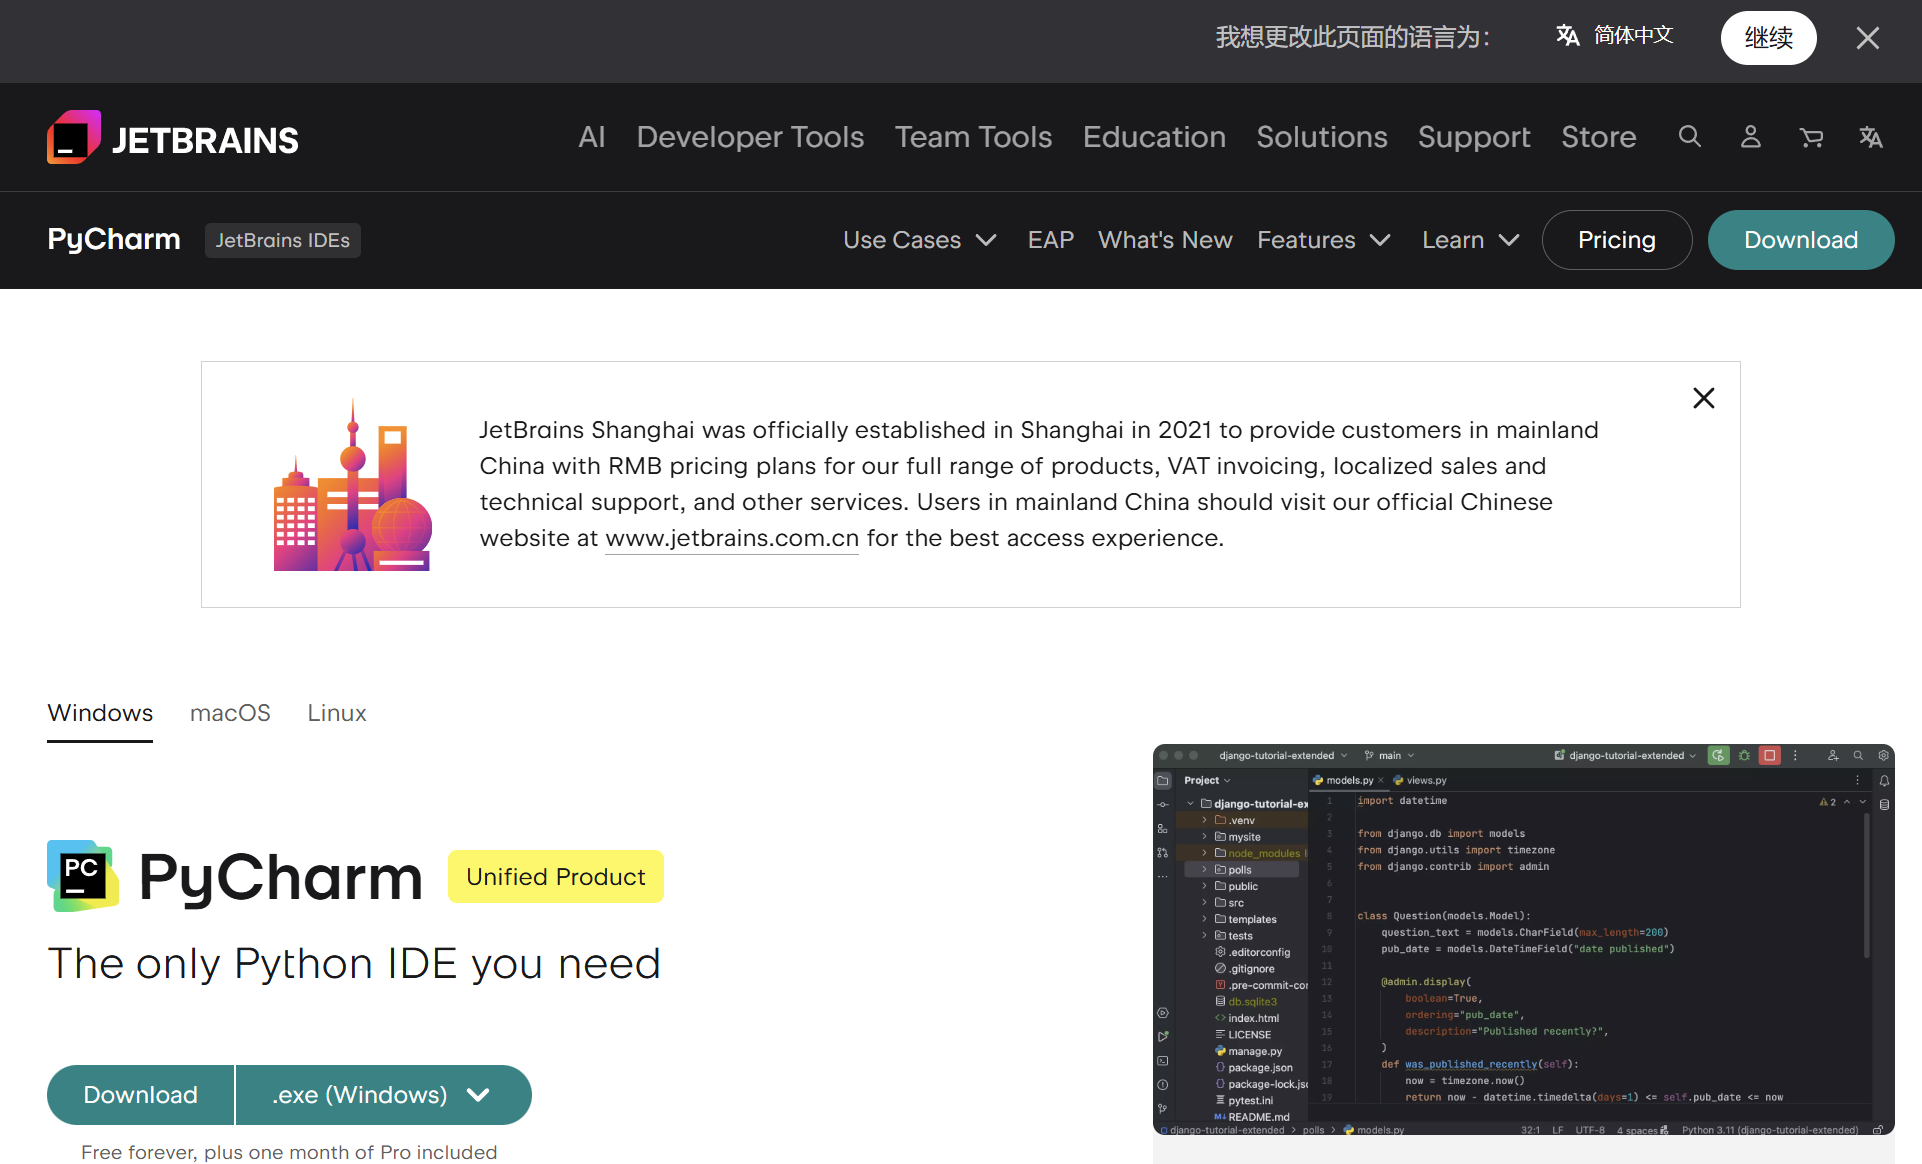Open the site search icon
This screenshot has width=1922, height=1164.
[1689, 137]
